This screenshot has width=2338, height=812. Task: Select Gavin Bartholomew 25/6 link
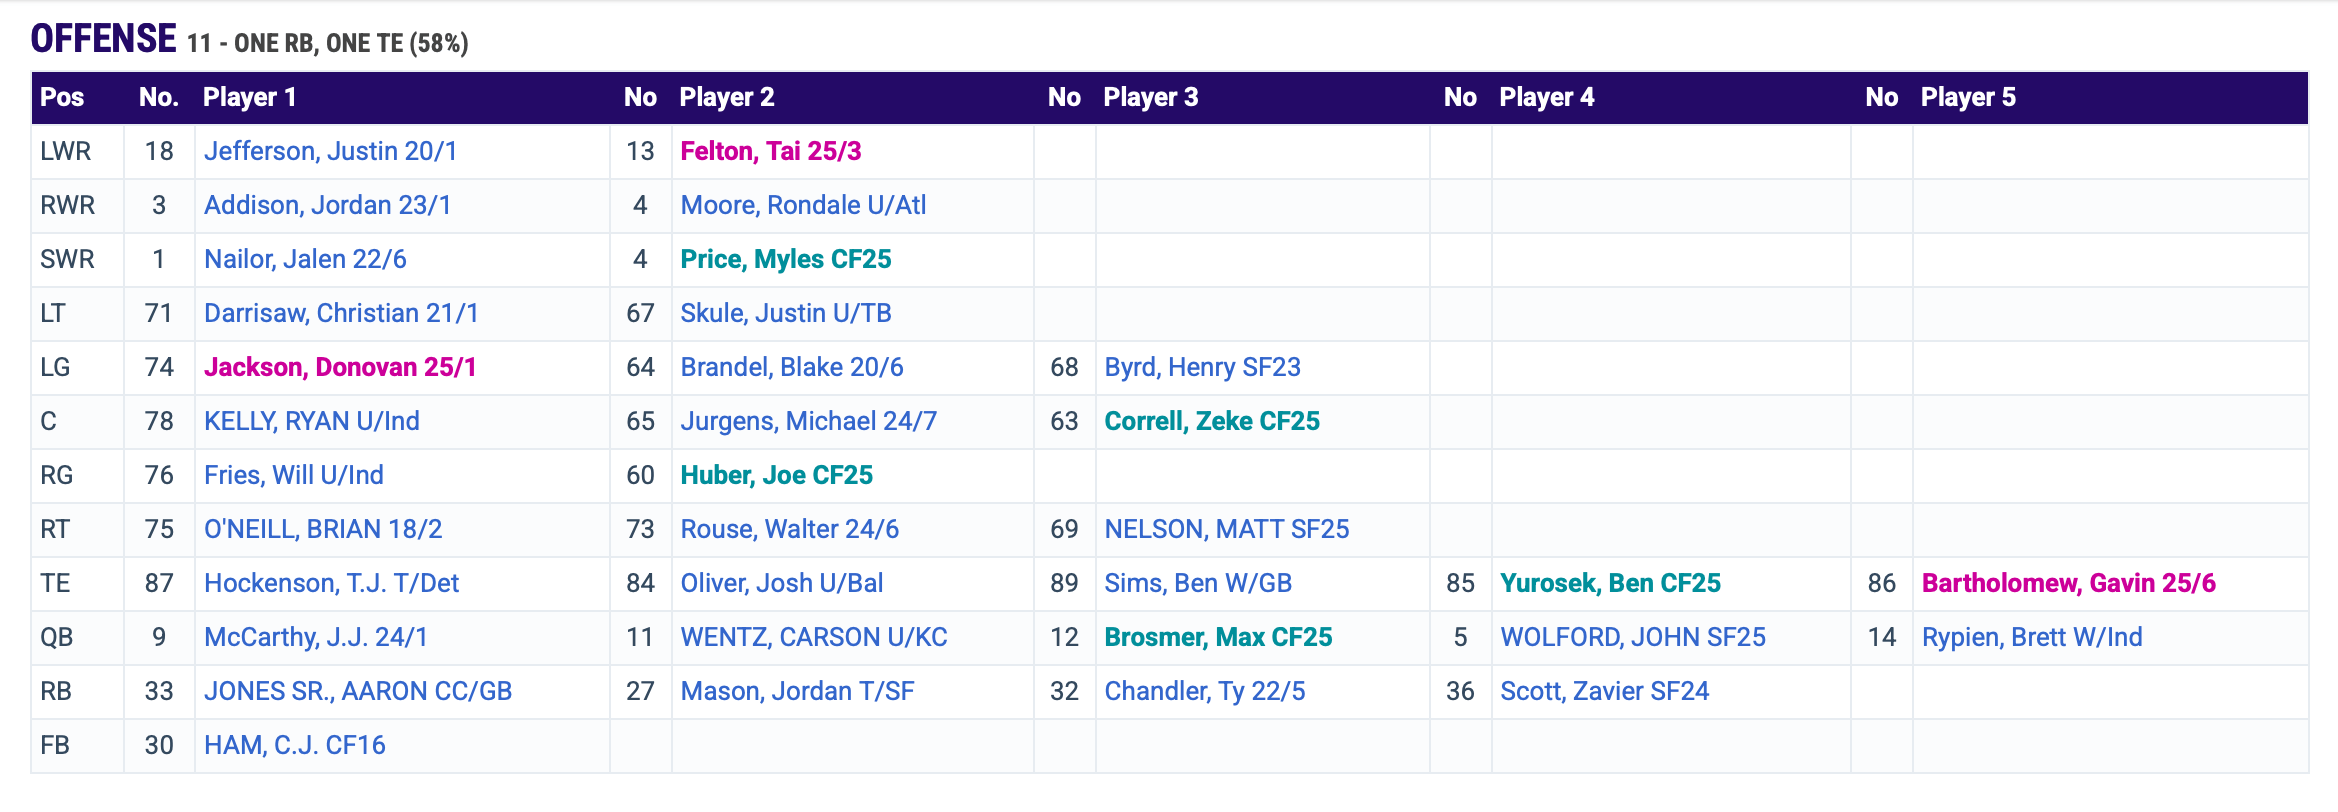[2068, 583]
